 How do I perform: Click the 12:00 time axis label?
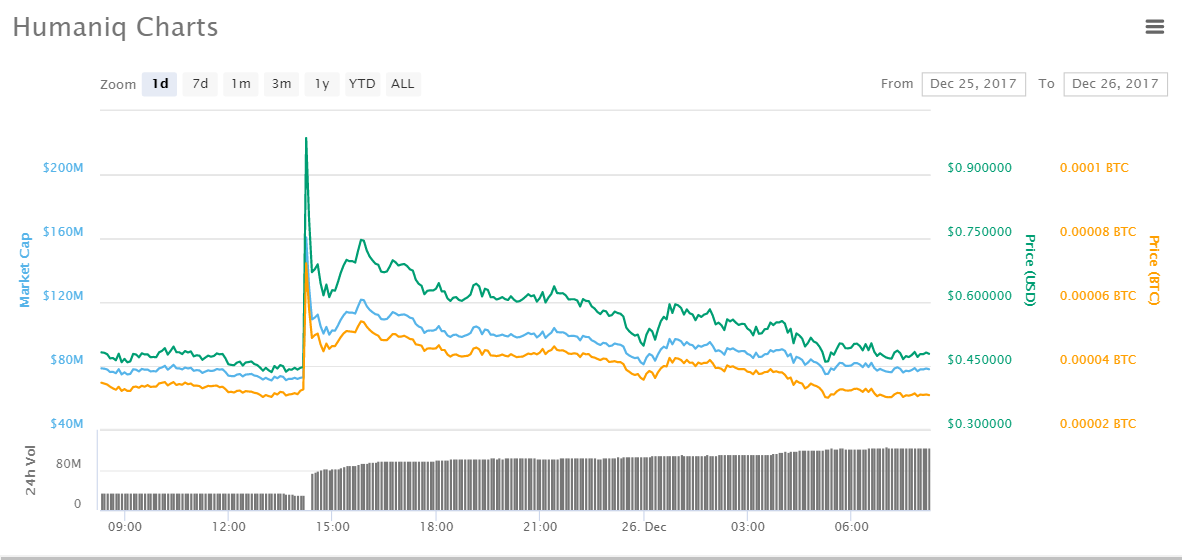tap(229, 526)
